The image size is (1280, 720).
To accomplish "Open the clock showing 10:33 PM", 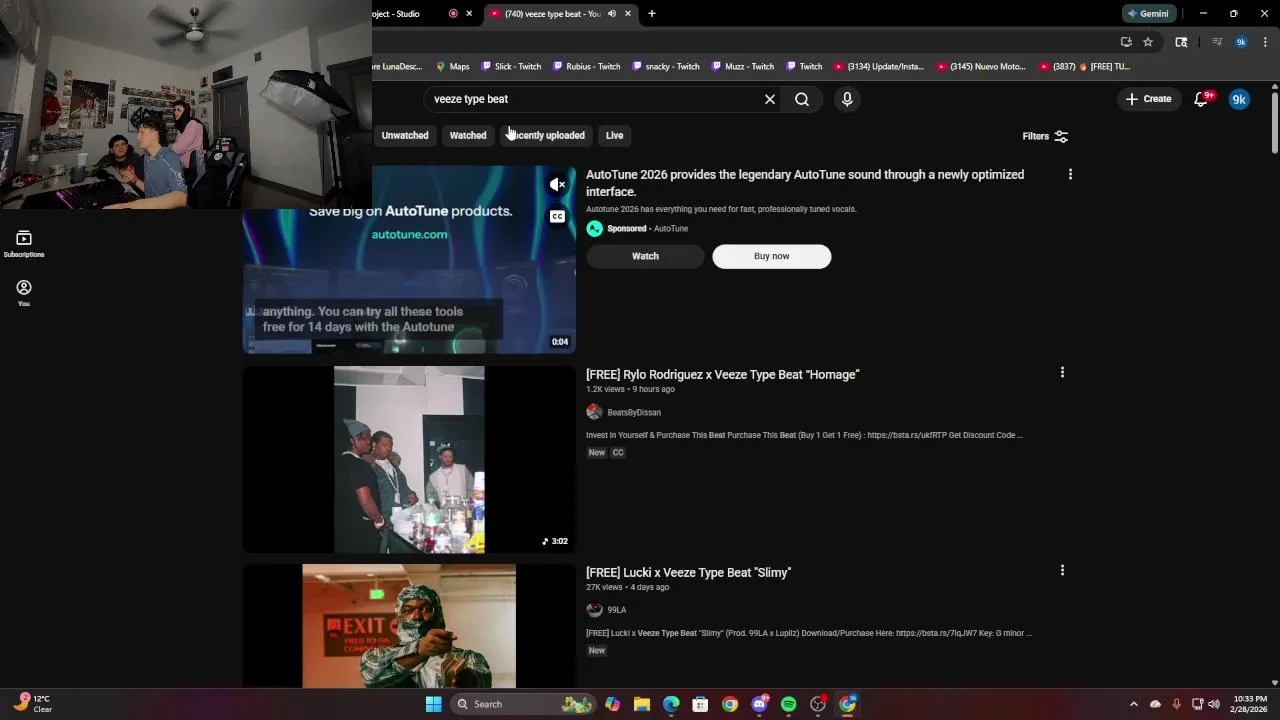I will tap(1250, 704).
